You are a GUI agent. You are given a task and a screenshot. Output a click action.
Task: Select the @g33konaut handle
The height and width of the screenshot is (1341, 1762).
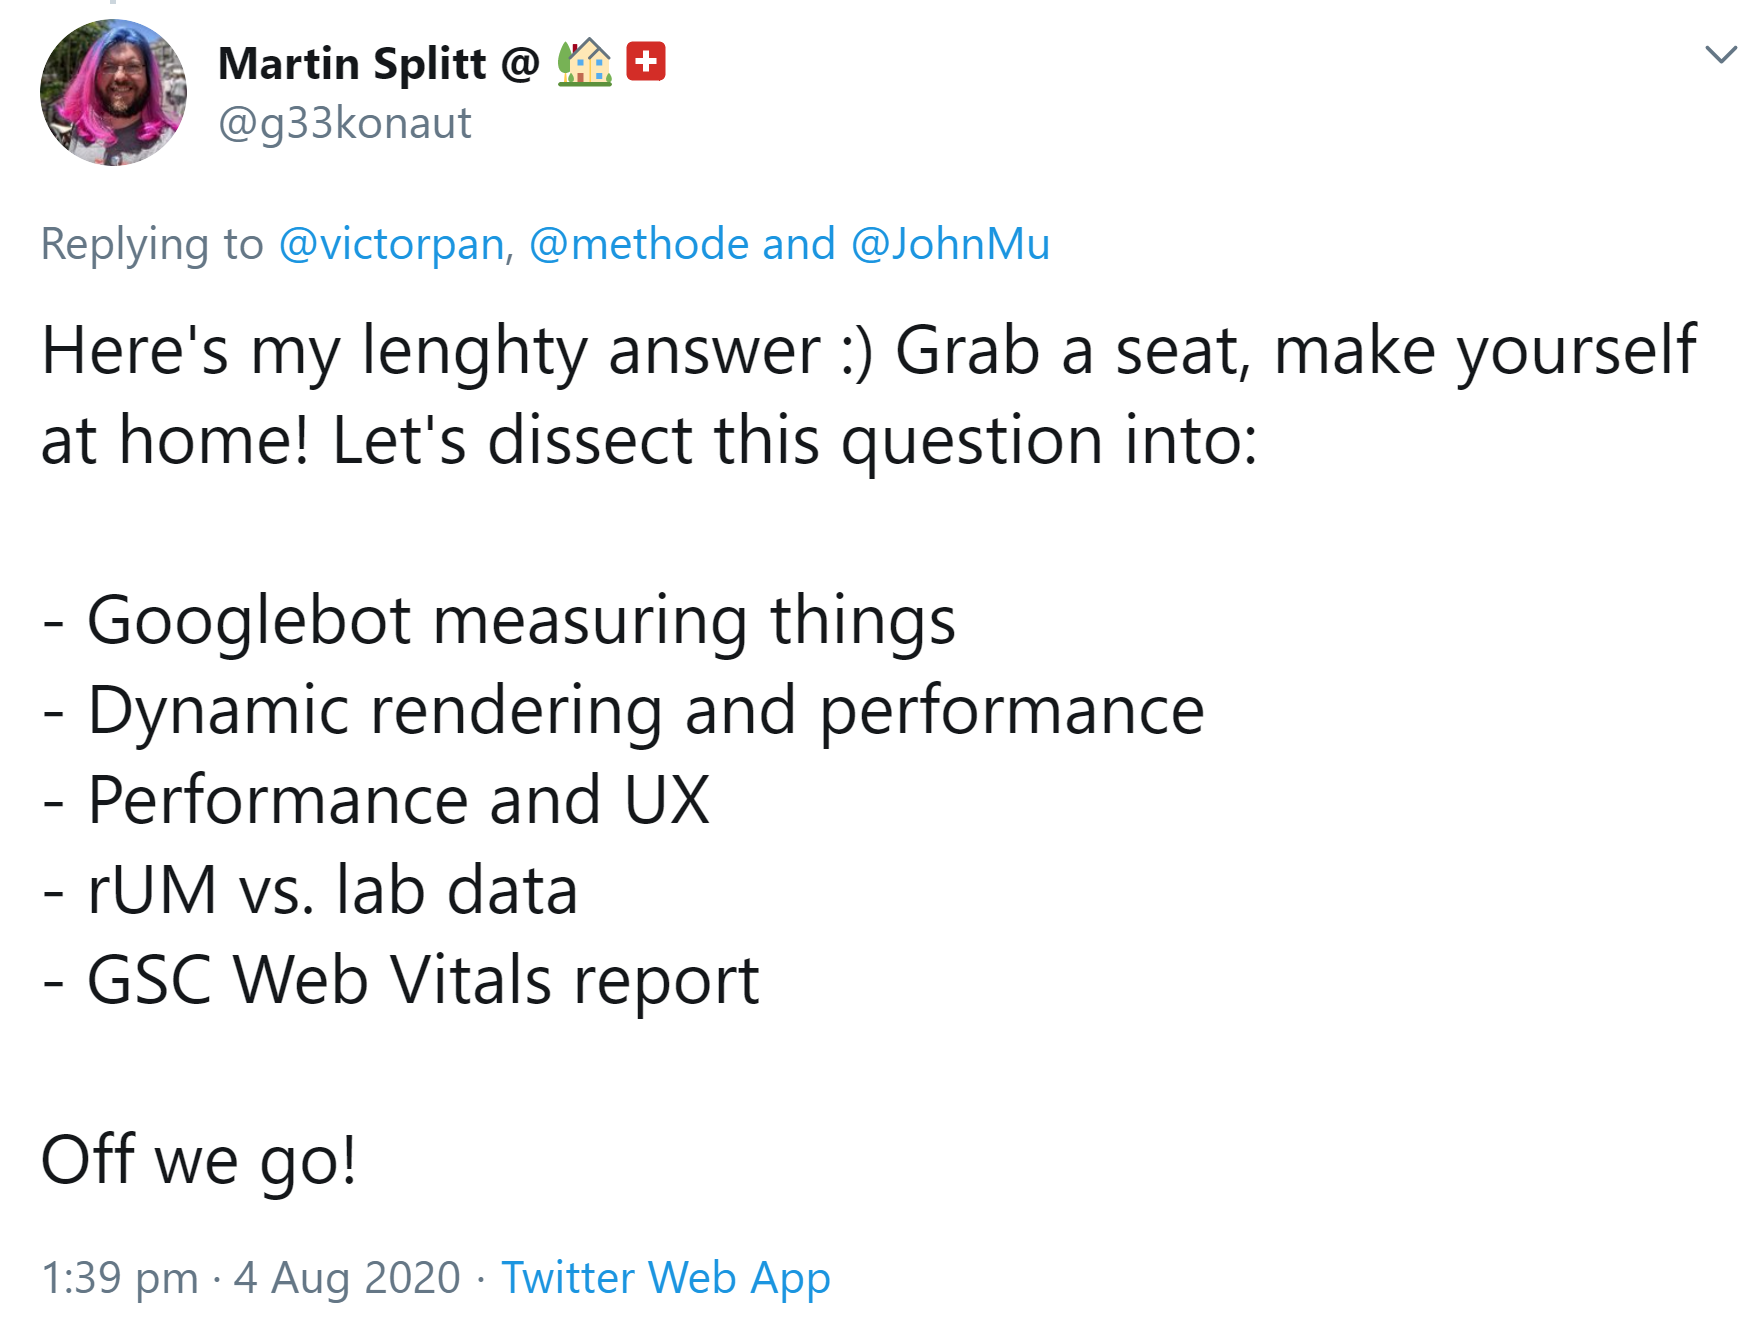coord(345,124)
